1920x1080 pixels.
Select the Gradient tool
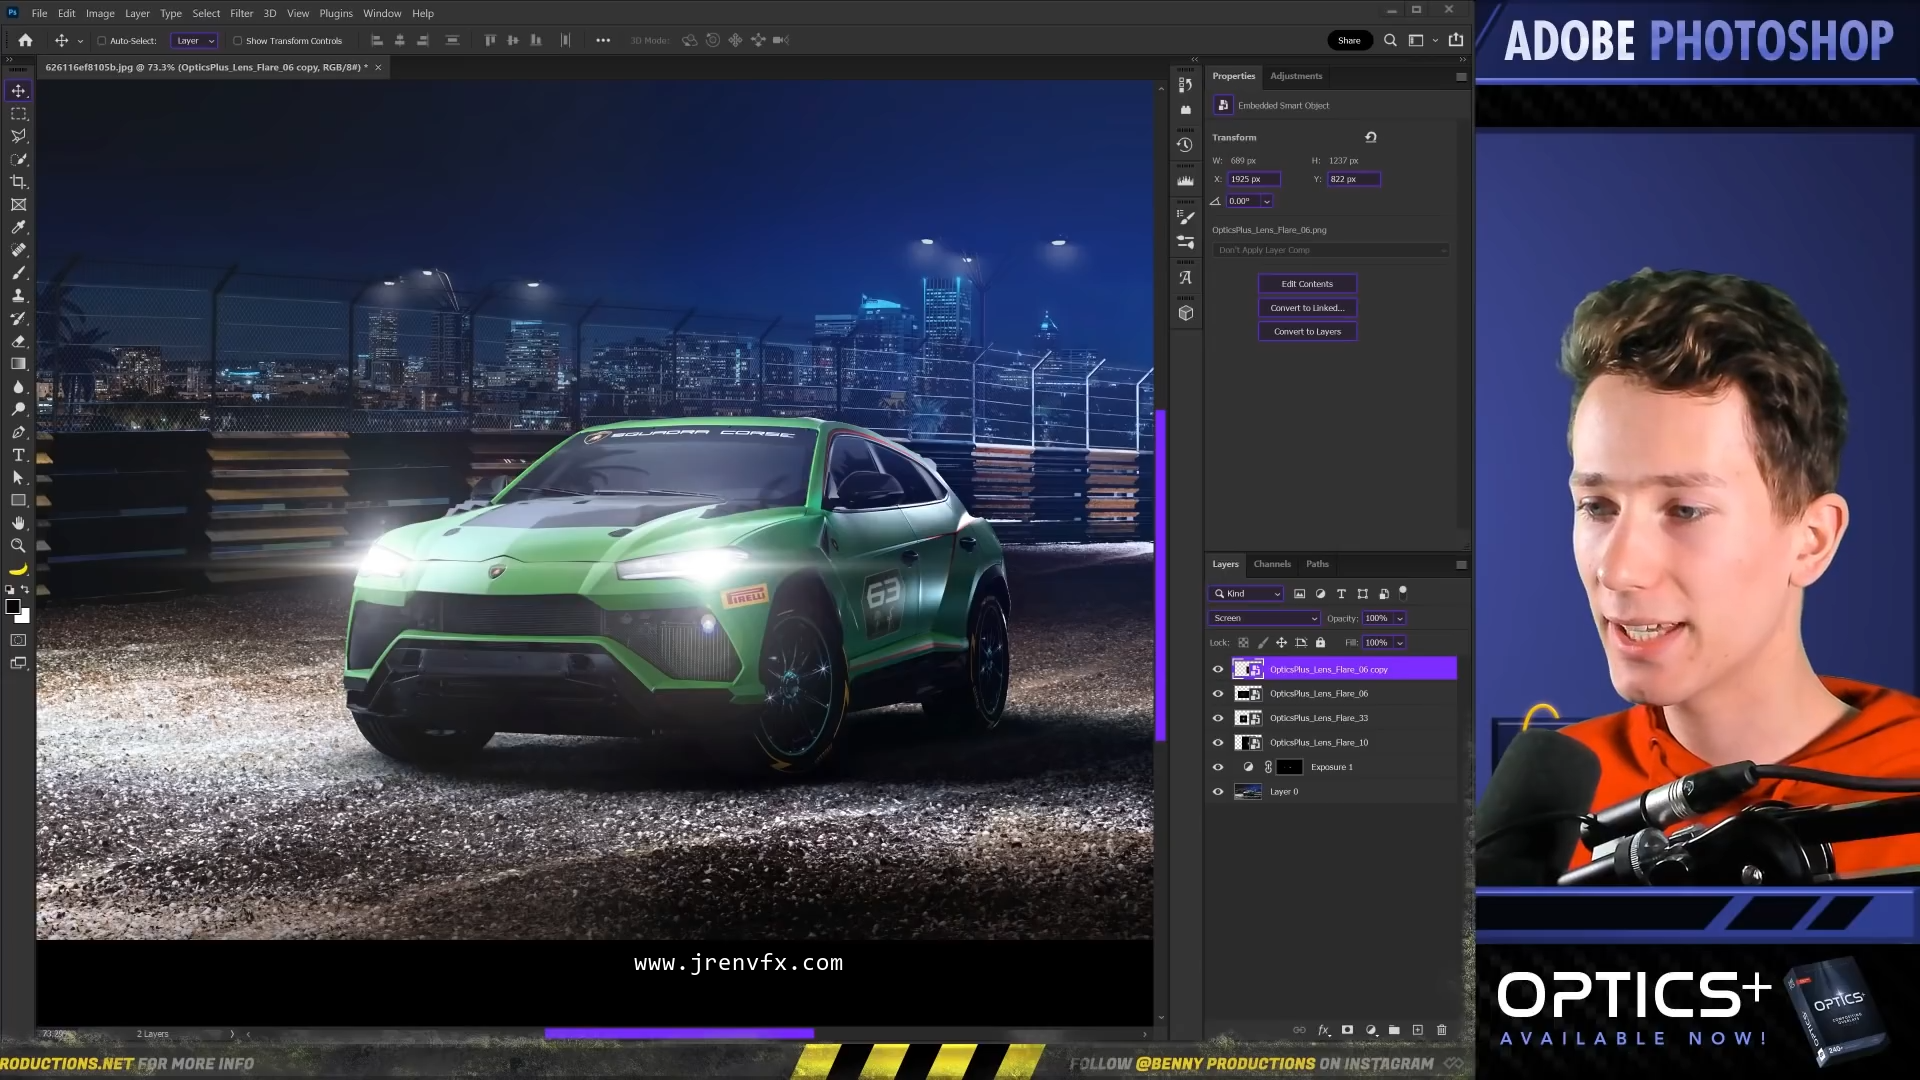18,364
